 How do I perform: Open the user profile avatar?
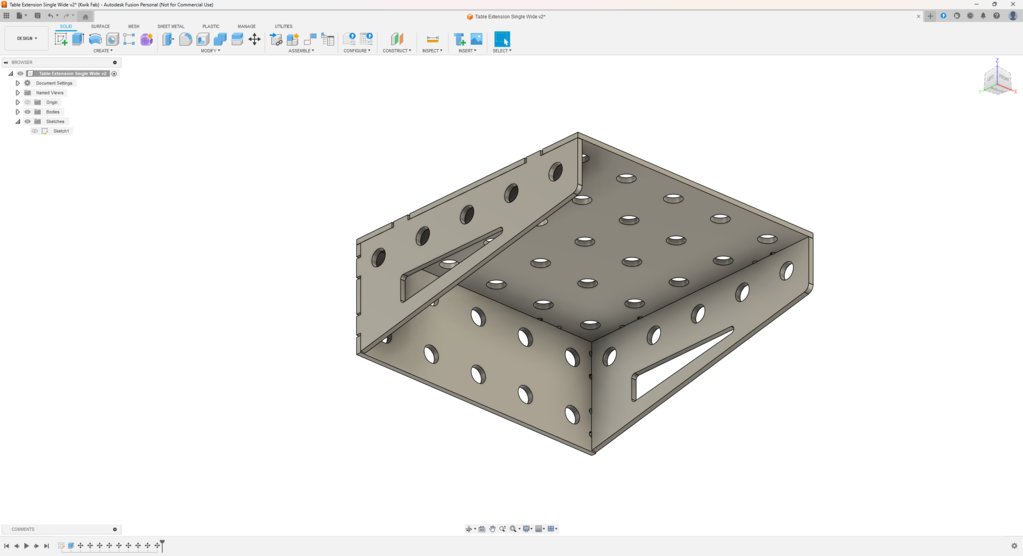point(1013,16)
